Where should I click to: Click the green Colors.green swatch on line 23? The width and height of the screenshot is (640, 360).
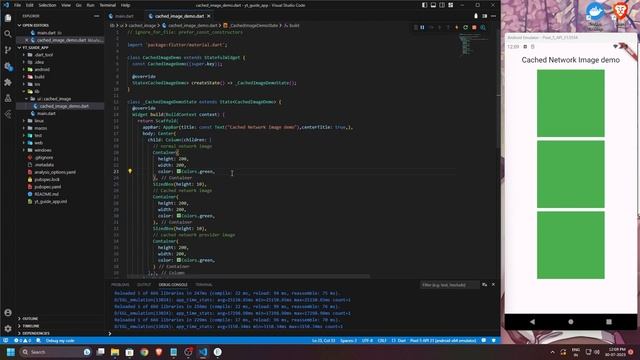pos(179,171)
